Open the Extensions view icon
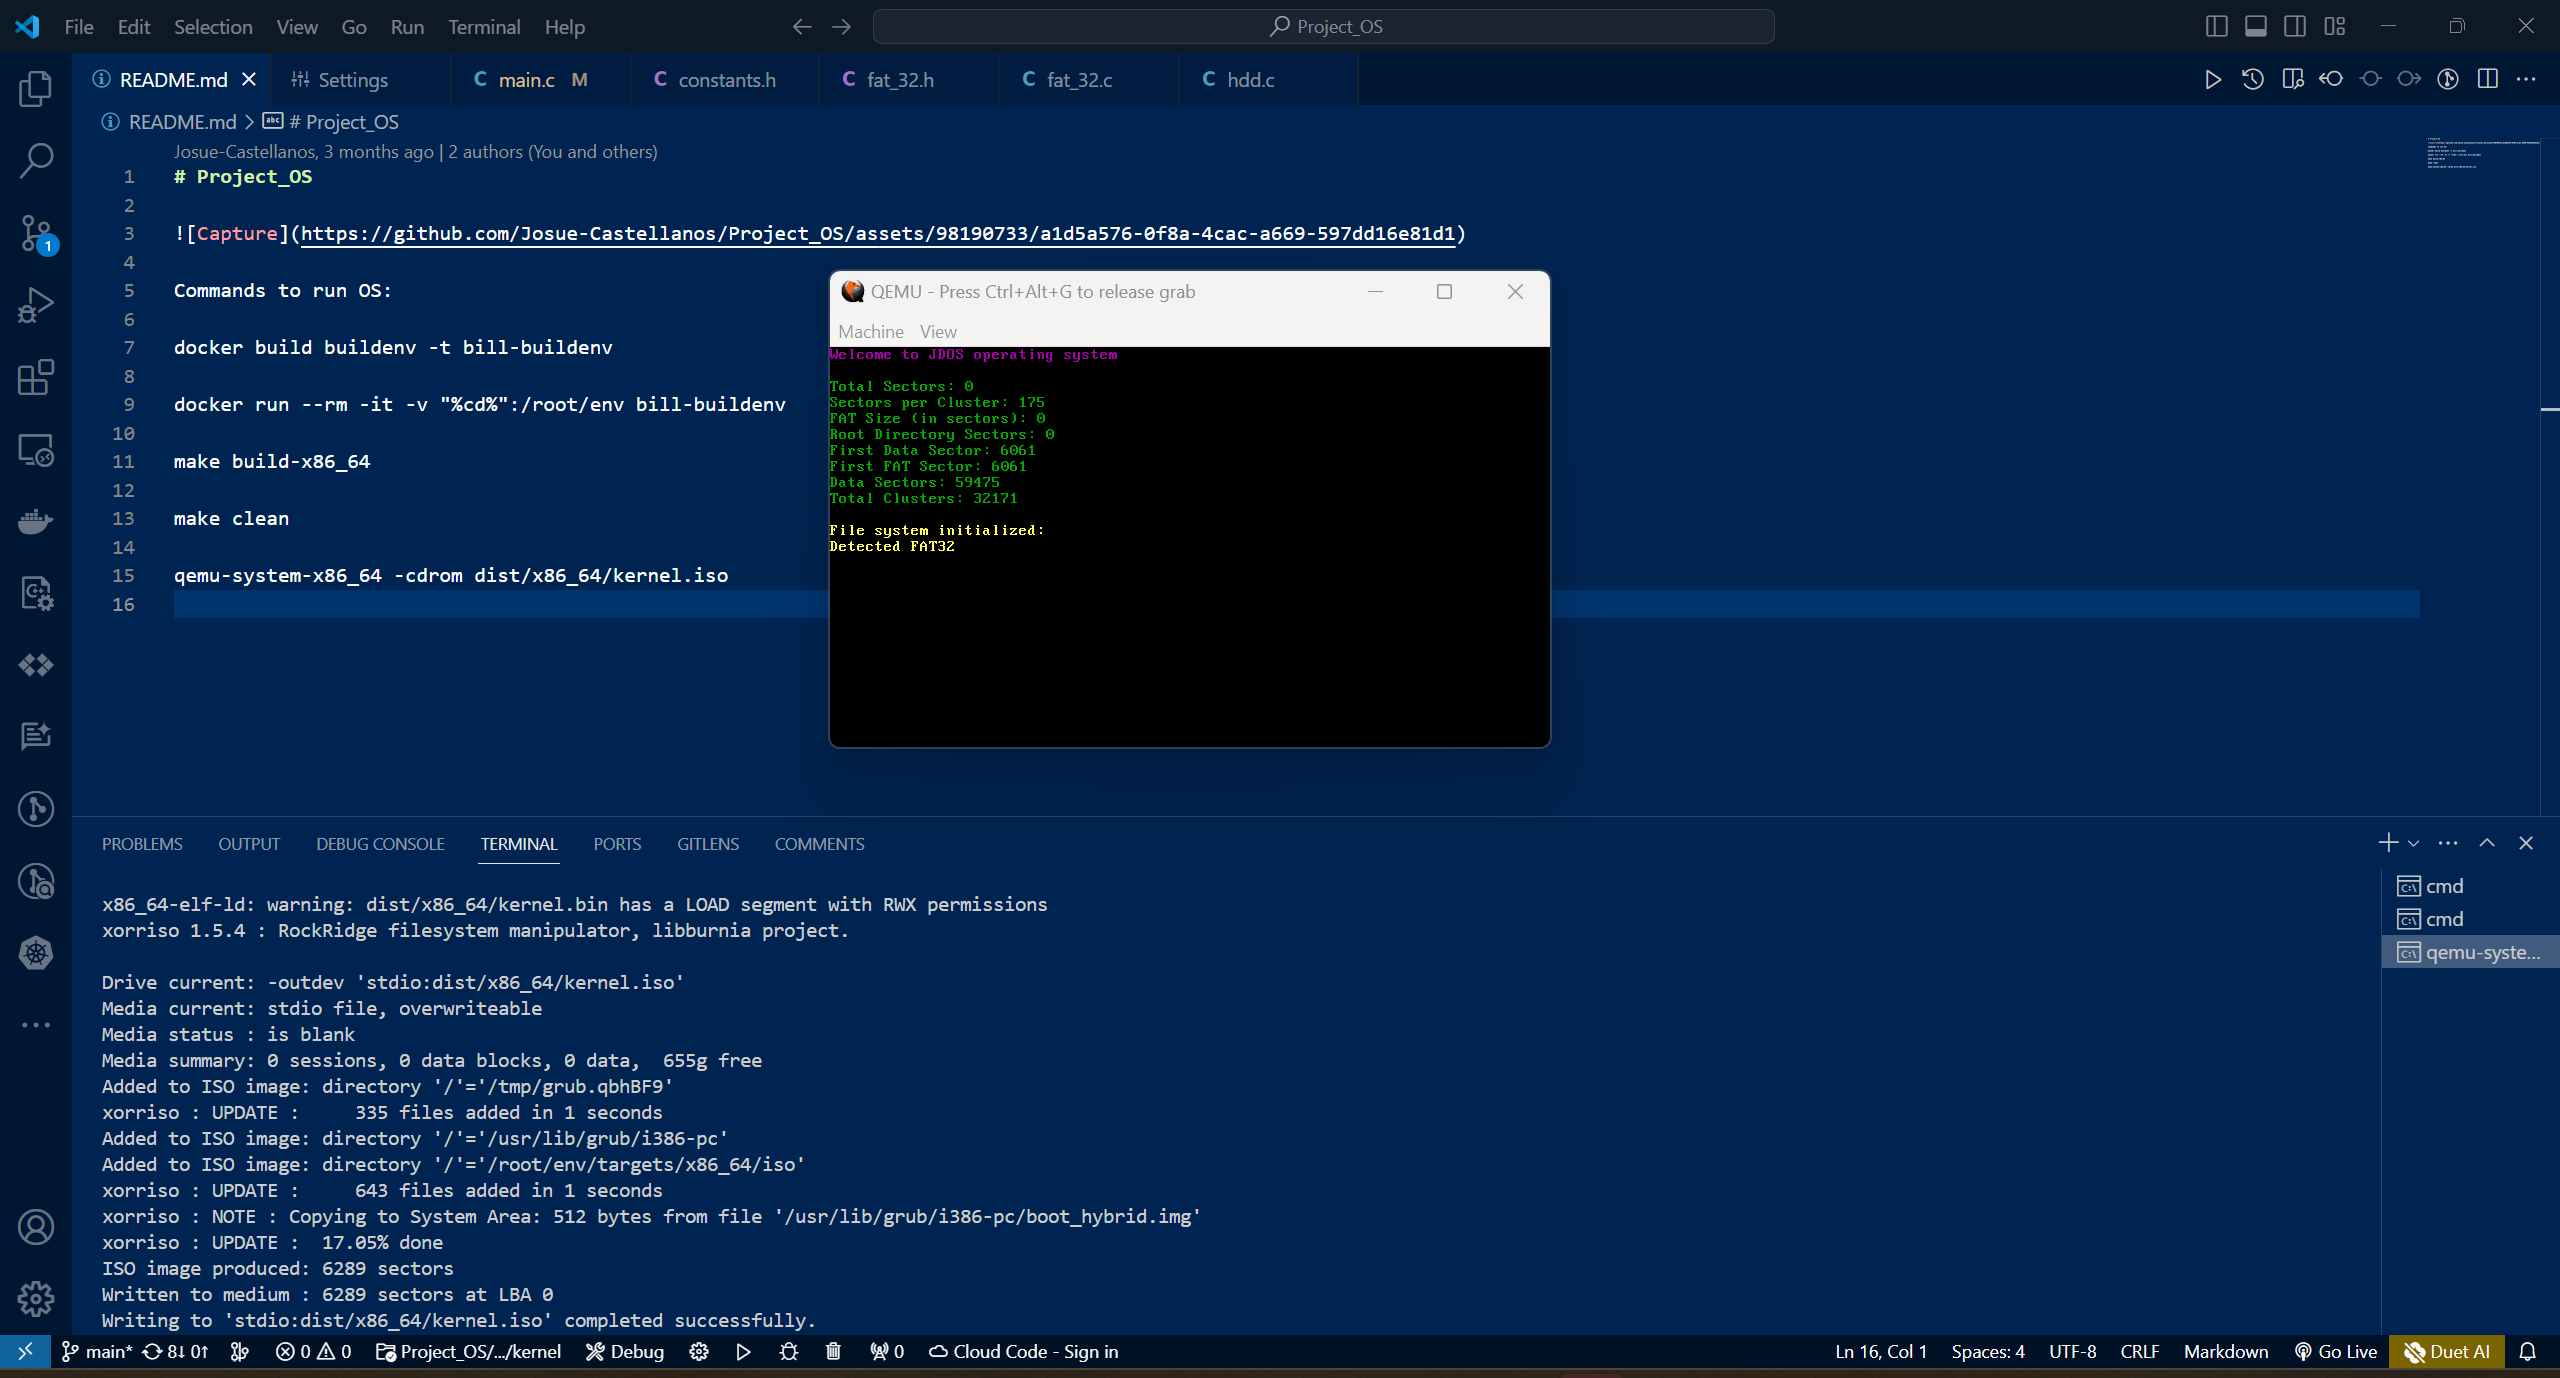The image size is (2560, 1378). (x=36, y=378)
